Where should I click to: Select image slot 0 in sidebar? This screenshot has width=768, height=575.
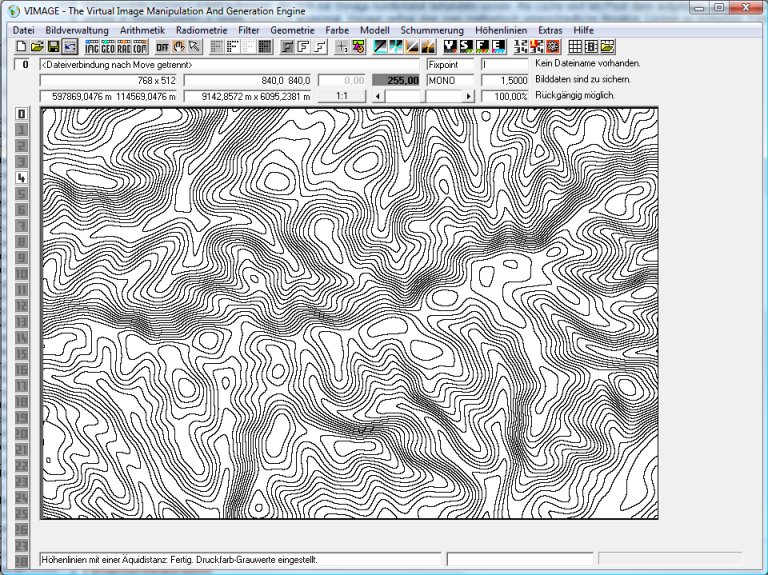(21, 114)
